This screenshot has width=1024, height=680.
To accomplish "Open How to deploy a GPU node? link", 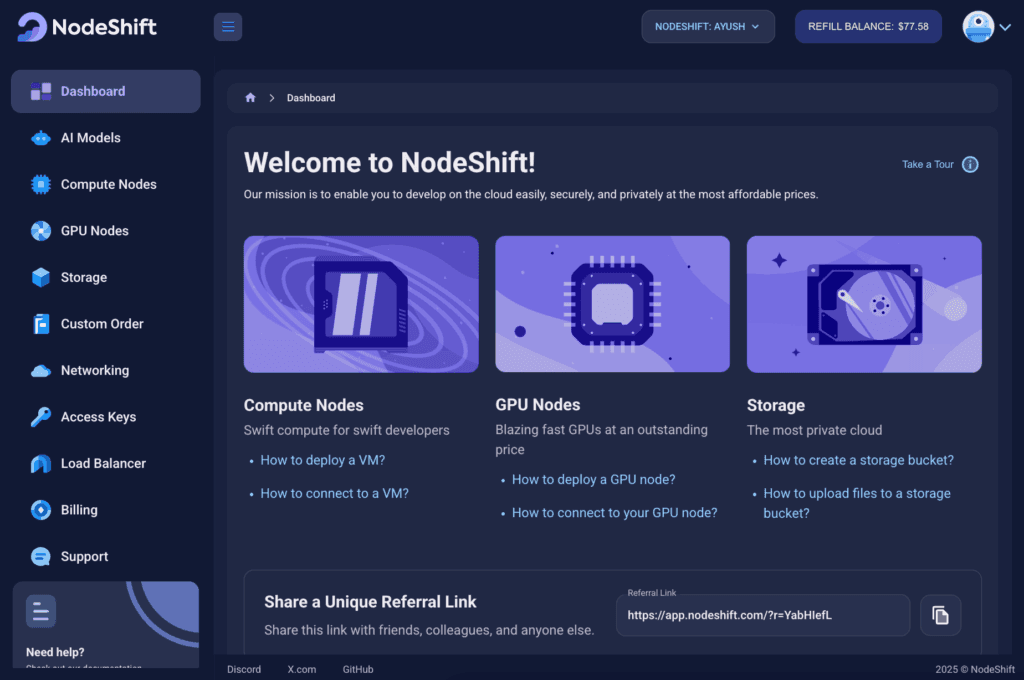I will 594,480.
